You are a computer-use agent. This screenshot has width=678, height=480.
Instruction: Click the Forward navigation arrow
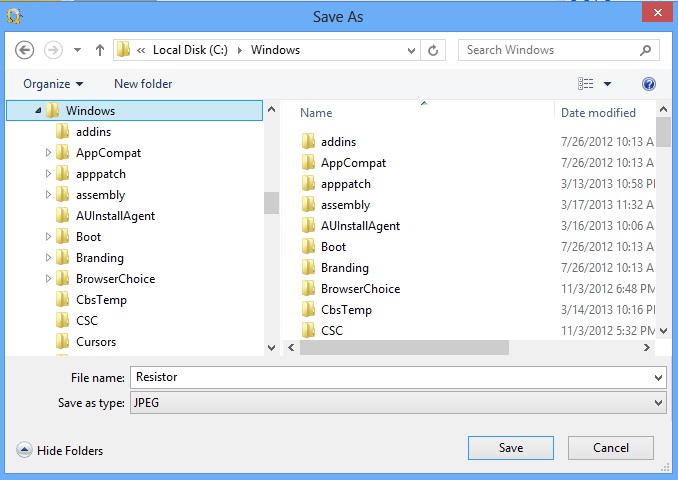53,50
